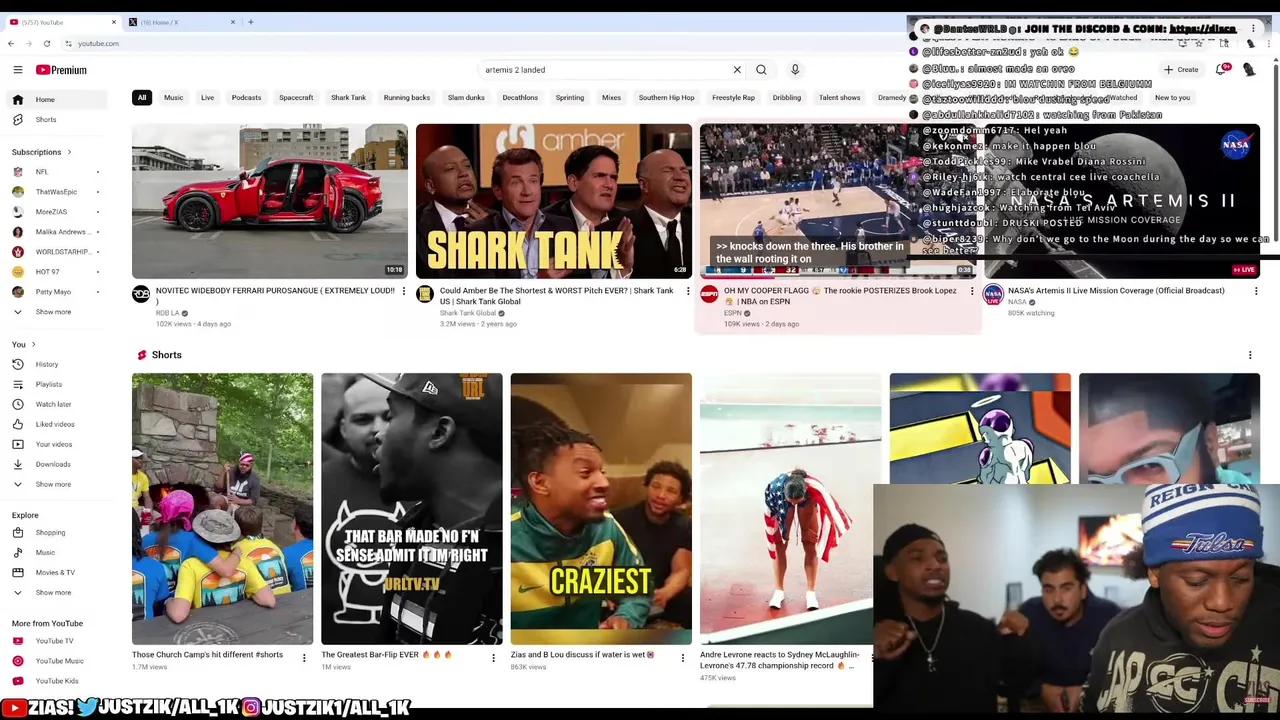Open options menu for Cooper Flagg video

coord(972,291)
